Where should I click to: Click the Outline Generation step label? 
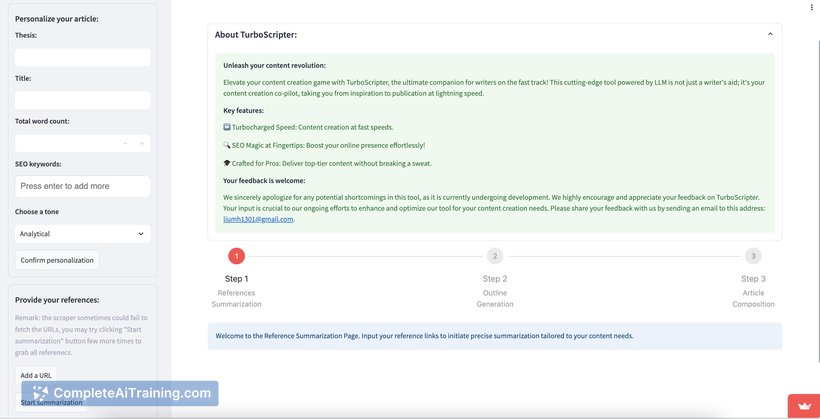495,299
